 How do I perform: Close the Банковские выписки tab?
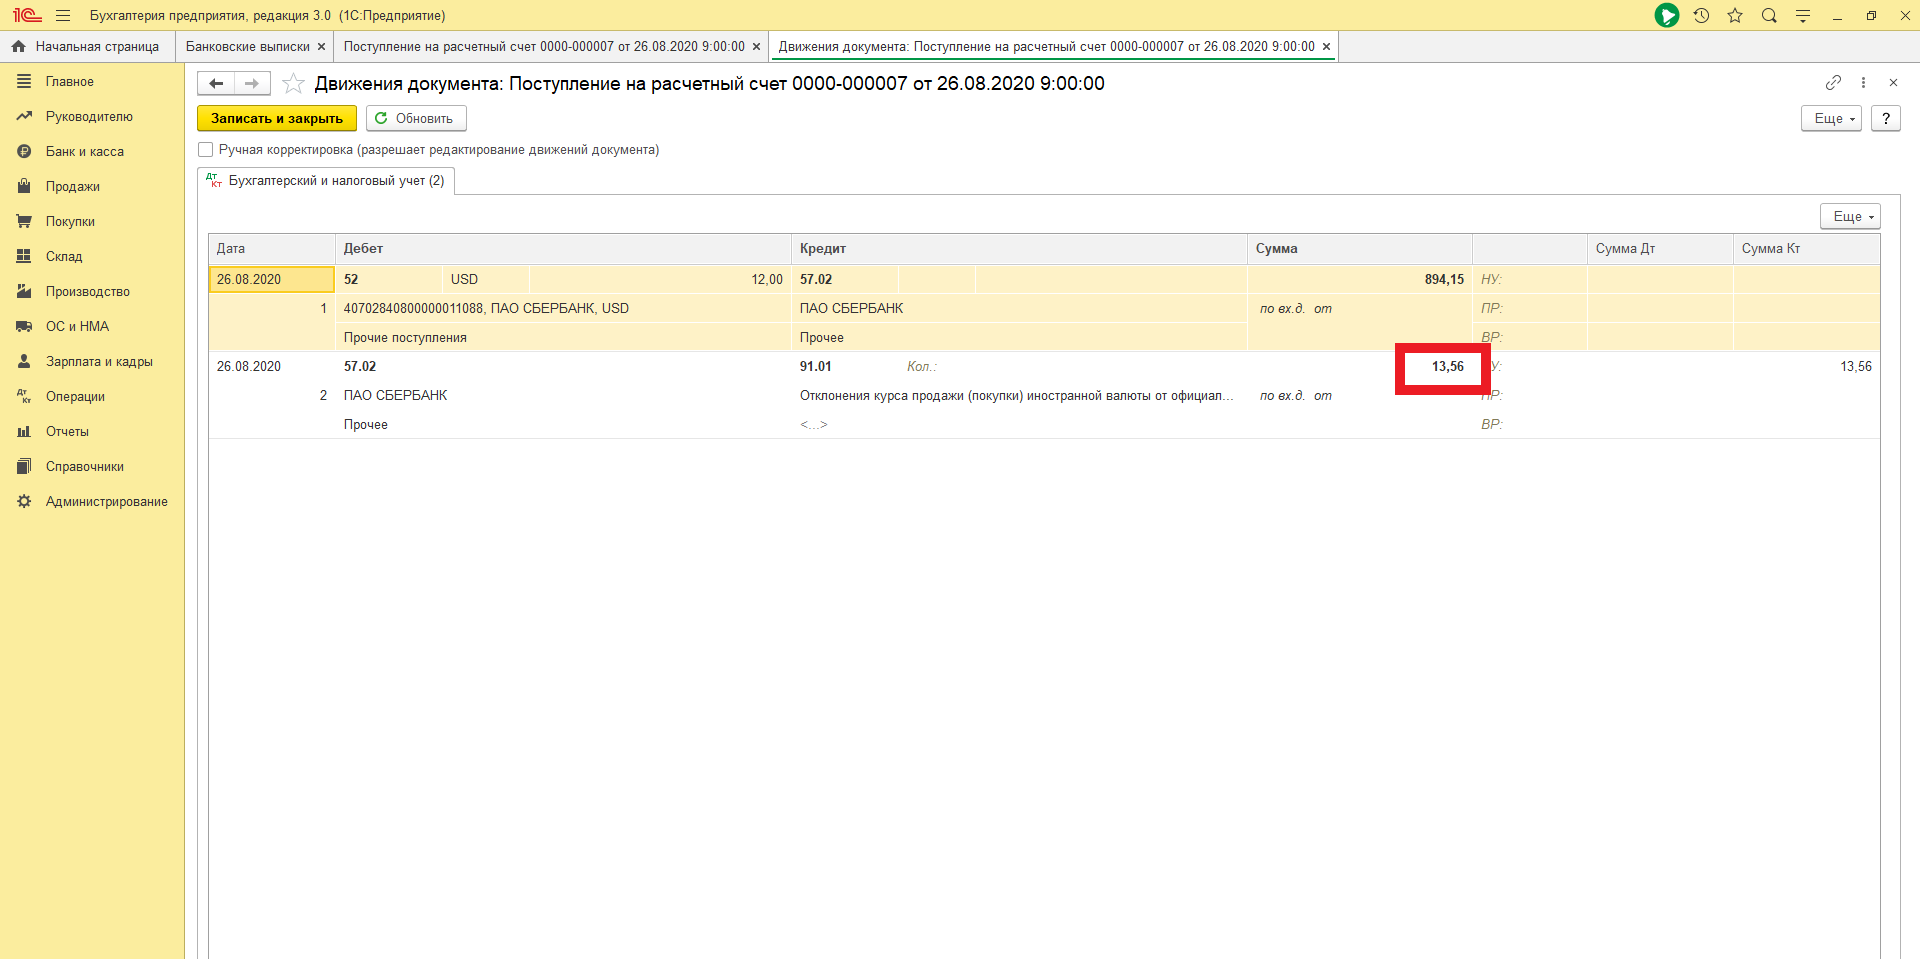point(321,47)
